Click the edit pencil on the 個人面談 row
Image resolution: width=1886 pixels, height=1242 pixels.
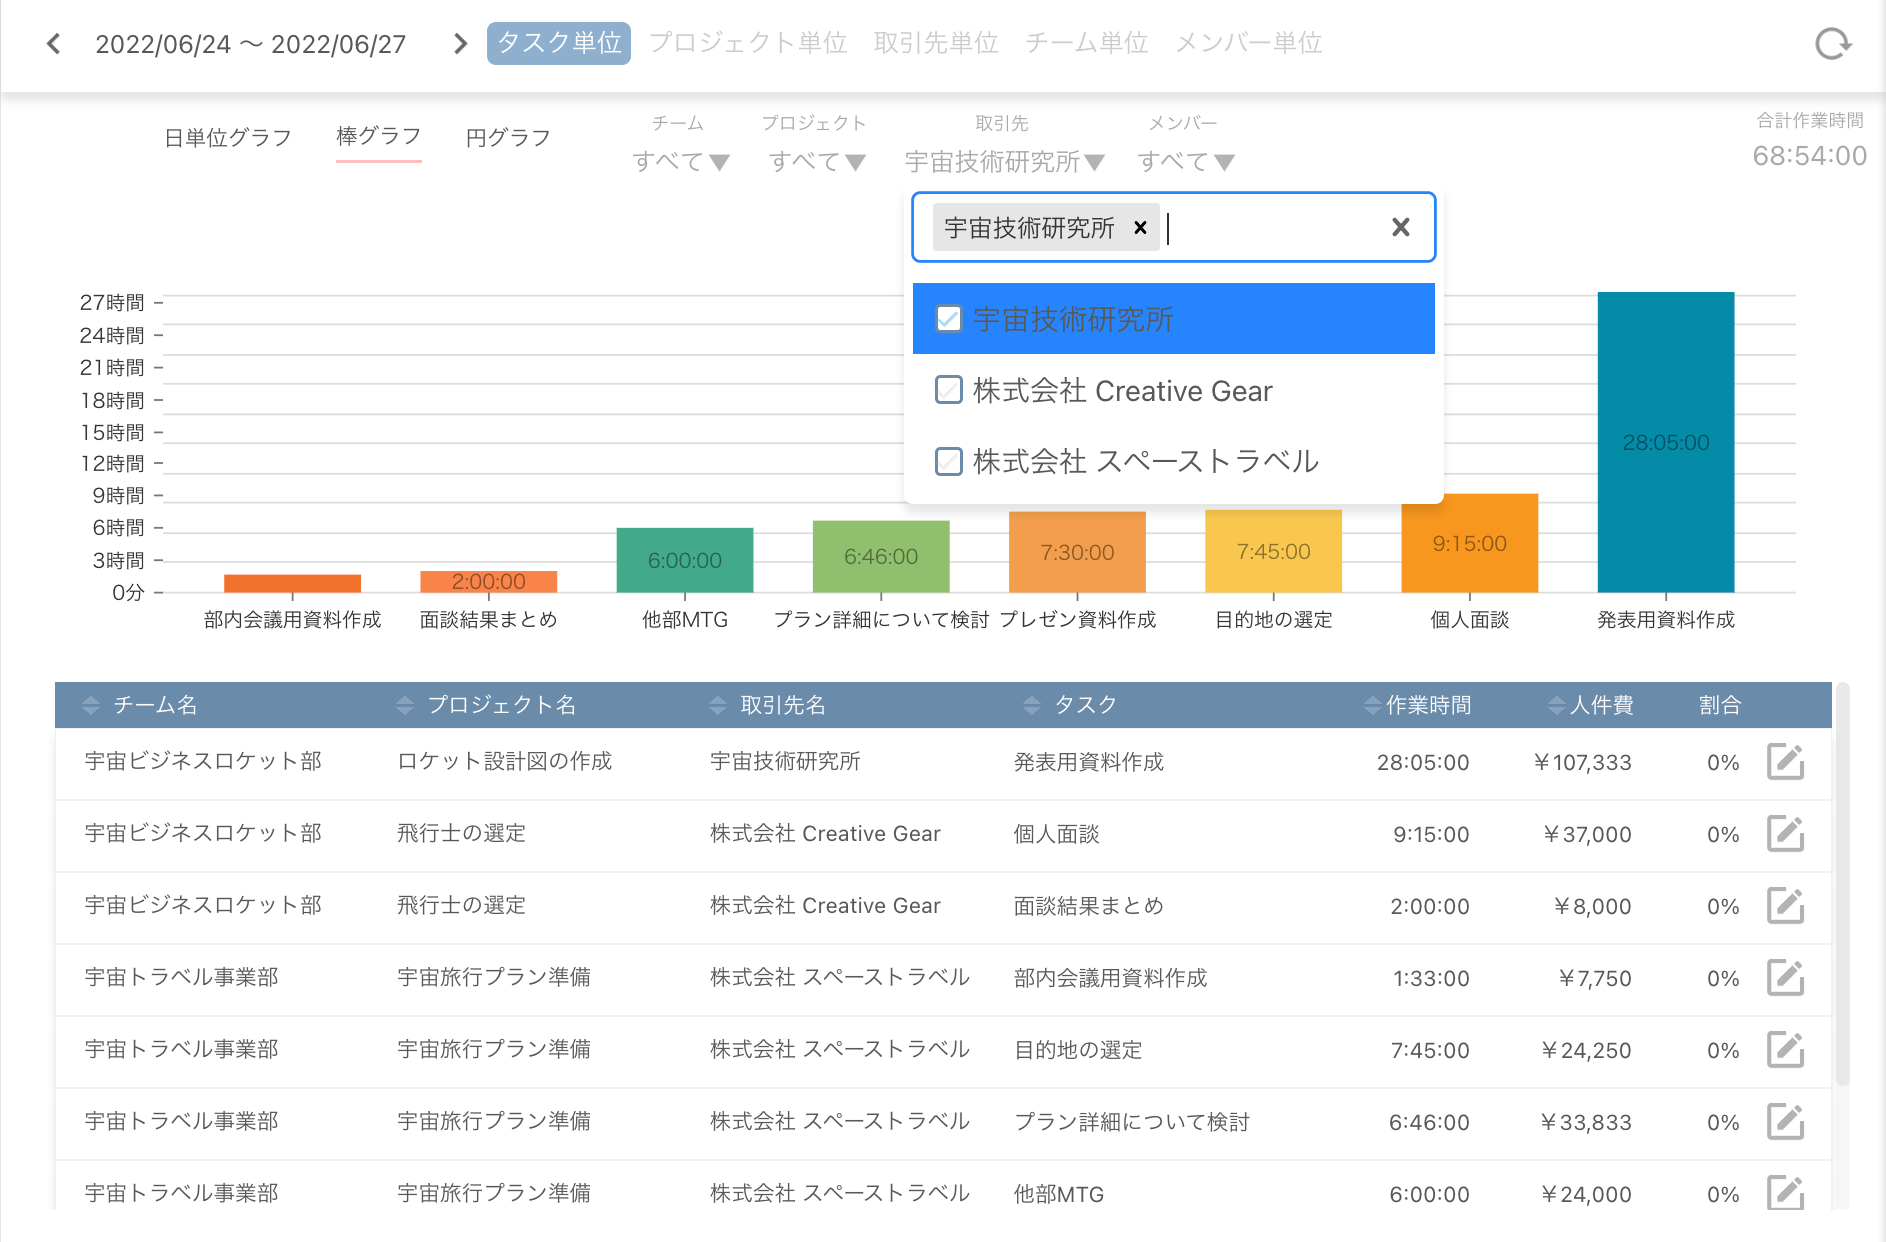click(1786, 834)
